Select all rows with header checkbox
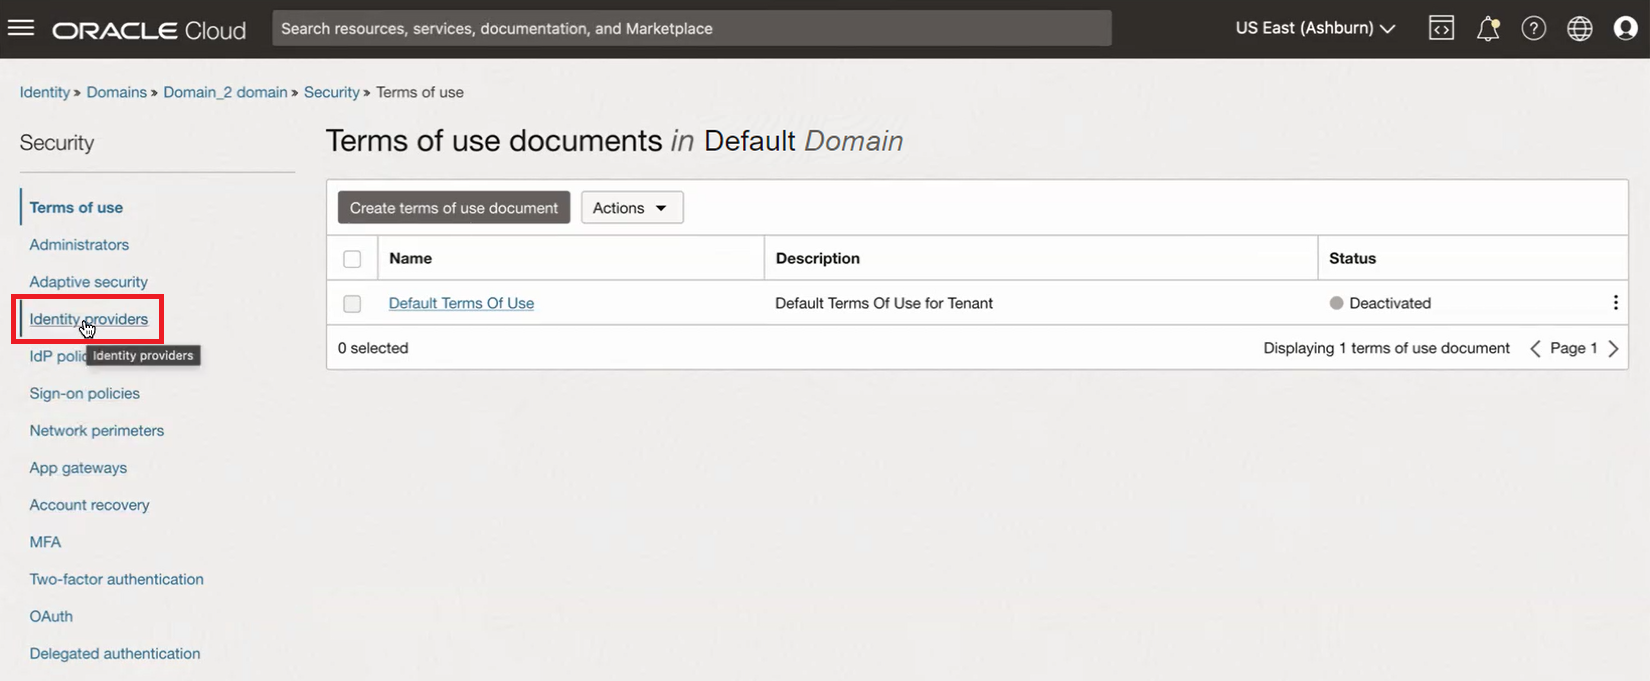Image resolution: width=1650 pixels, height=681 pixels. tap(352, 259)
